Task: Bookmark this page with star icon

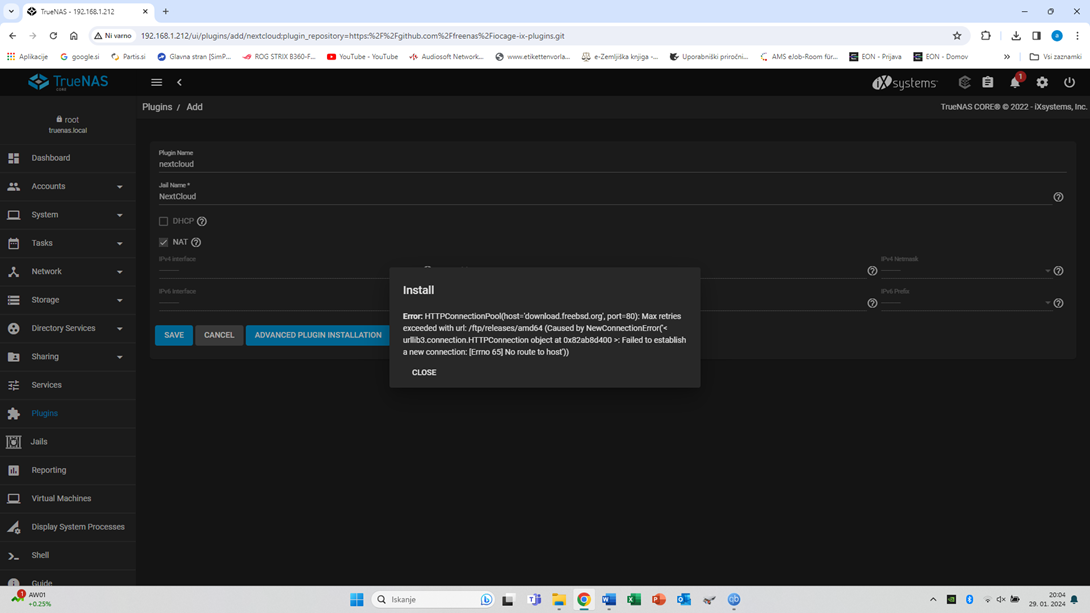Action: [957, 35]
